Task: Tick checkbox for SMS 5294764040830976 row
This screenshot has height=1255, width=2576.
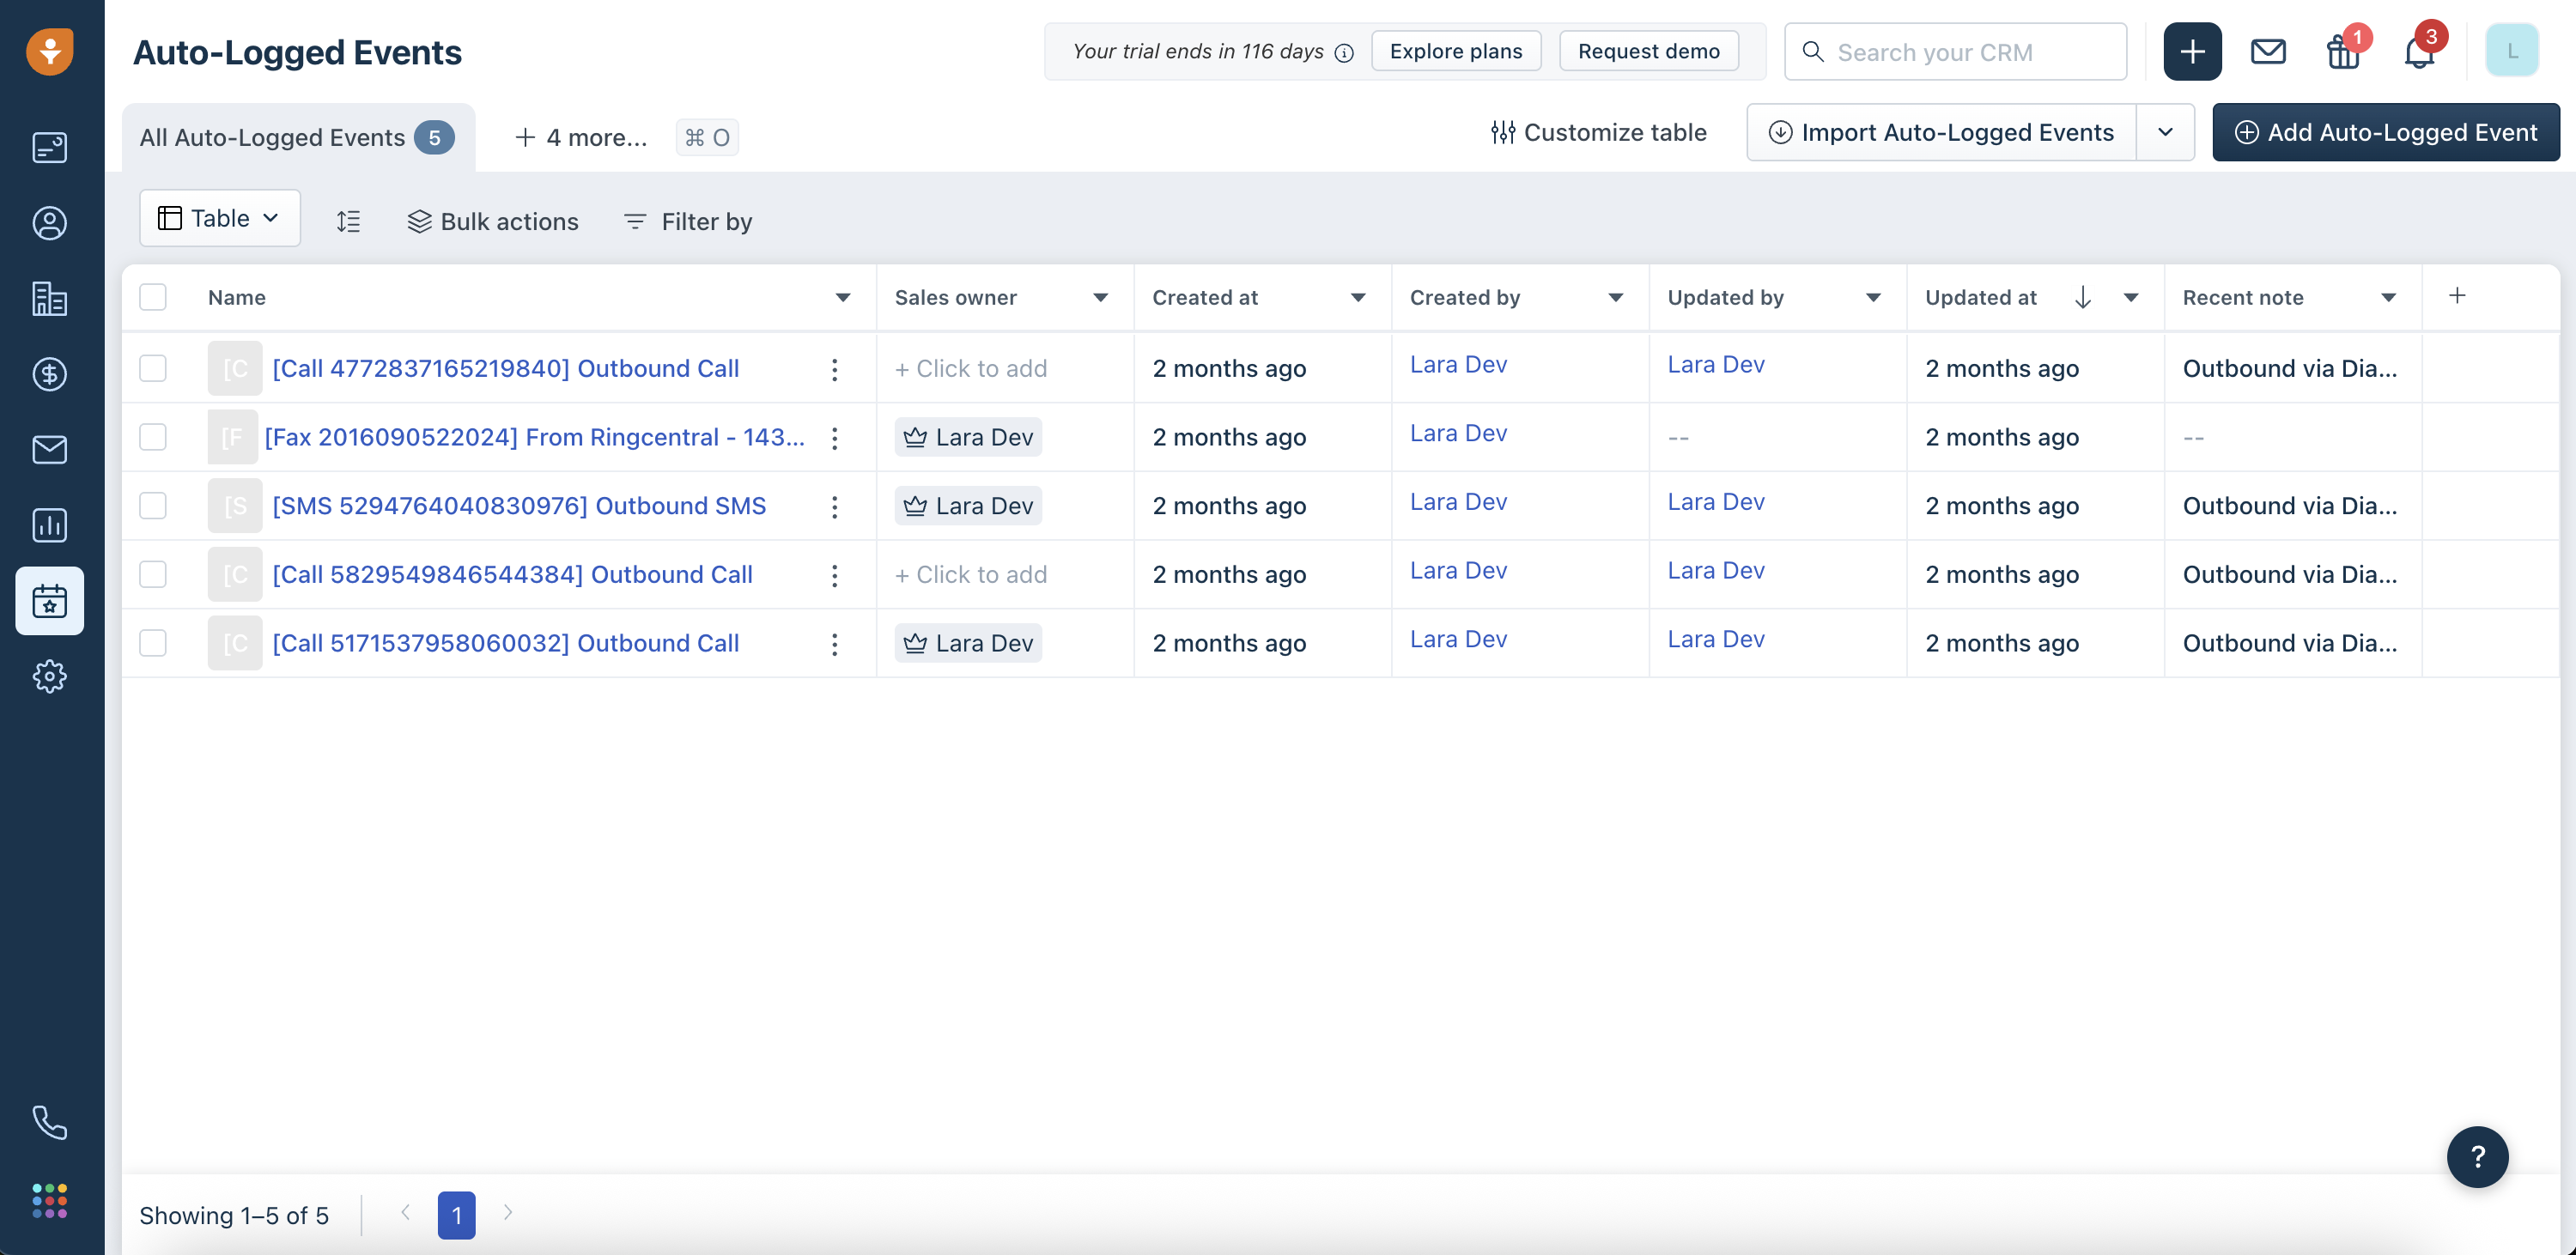Action: pos(153,506)
